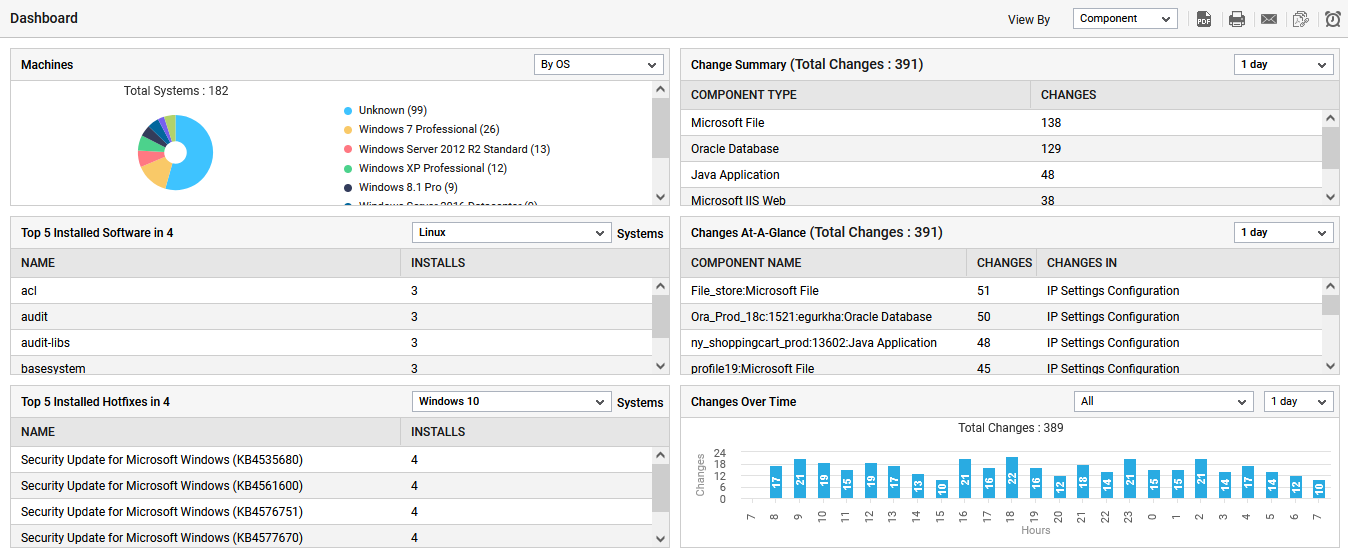Viewport: 1348px width, 556px height.
Task: Select Oracle Database row
Action: click(1001, 149)
